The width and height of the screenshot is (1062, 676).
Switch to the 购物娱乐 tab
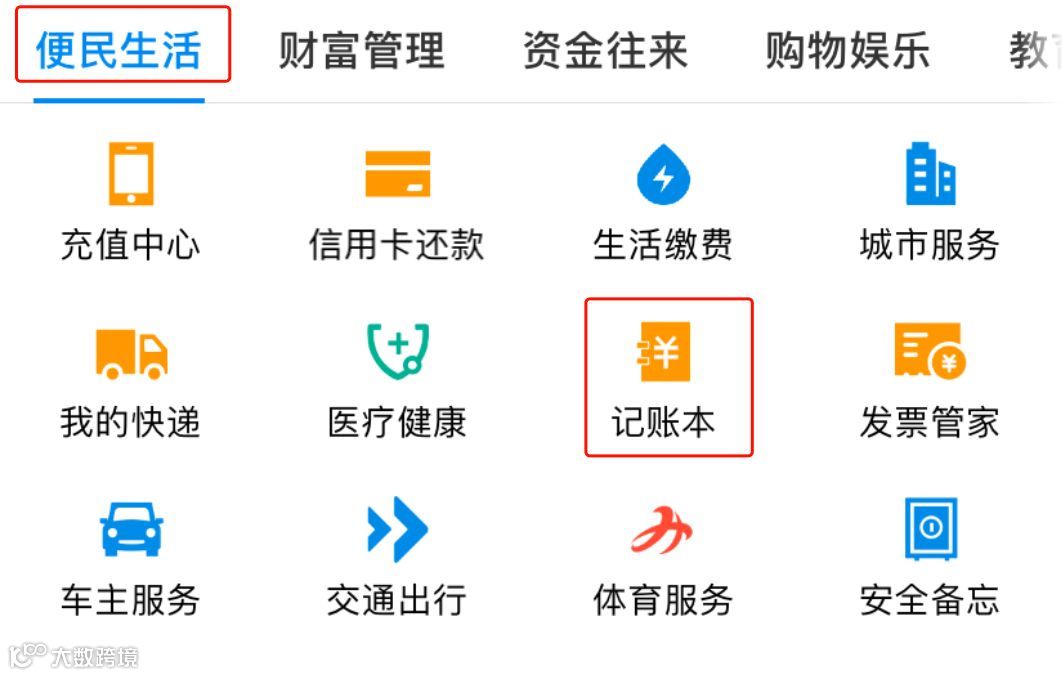click(847, 51)
